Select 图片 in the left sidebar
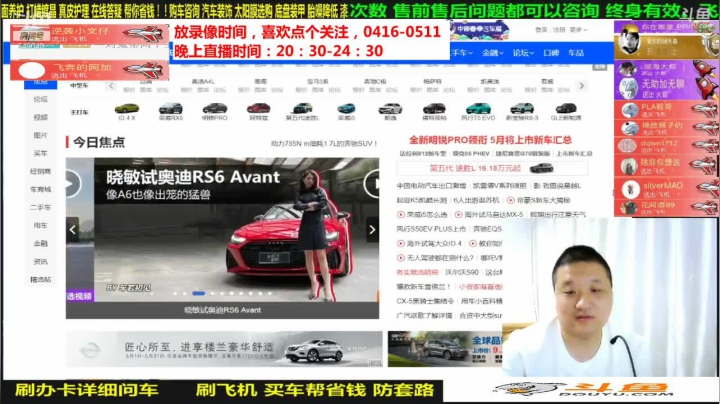The height and width of the screenshot is (404, 720). (x=40, y=135)
